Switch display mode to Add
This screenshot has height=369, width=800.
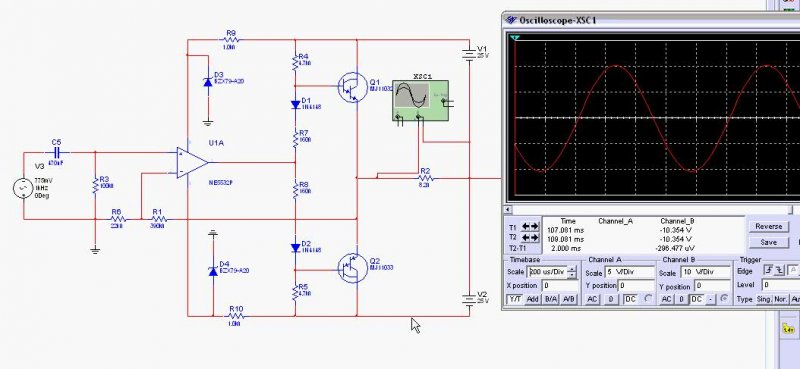533,299
